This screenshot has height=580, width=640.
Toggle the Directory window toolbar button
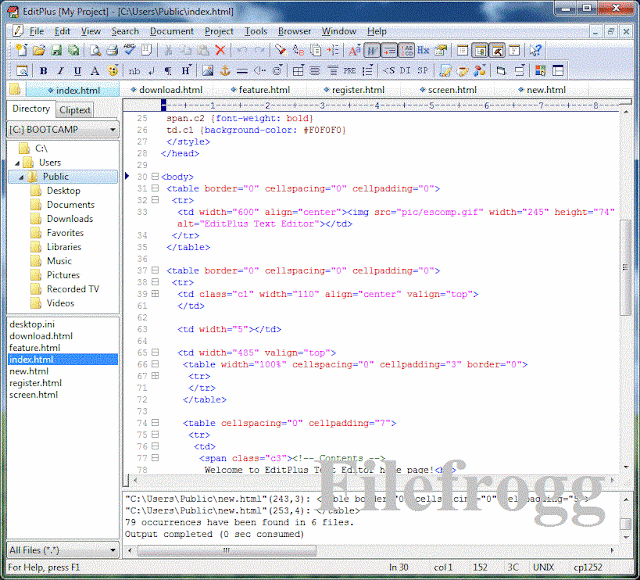(x=480, y=51)
